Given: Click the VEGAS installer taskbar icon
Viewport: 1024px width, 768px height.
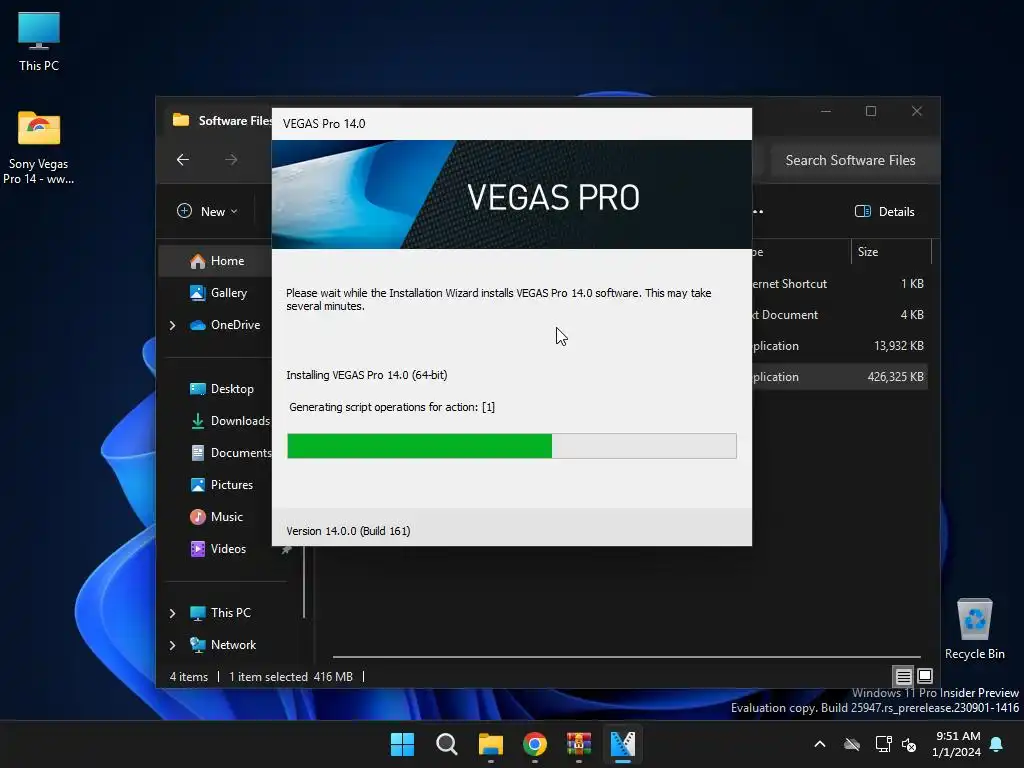Looking at the screenshot, I should point(623,744).
